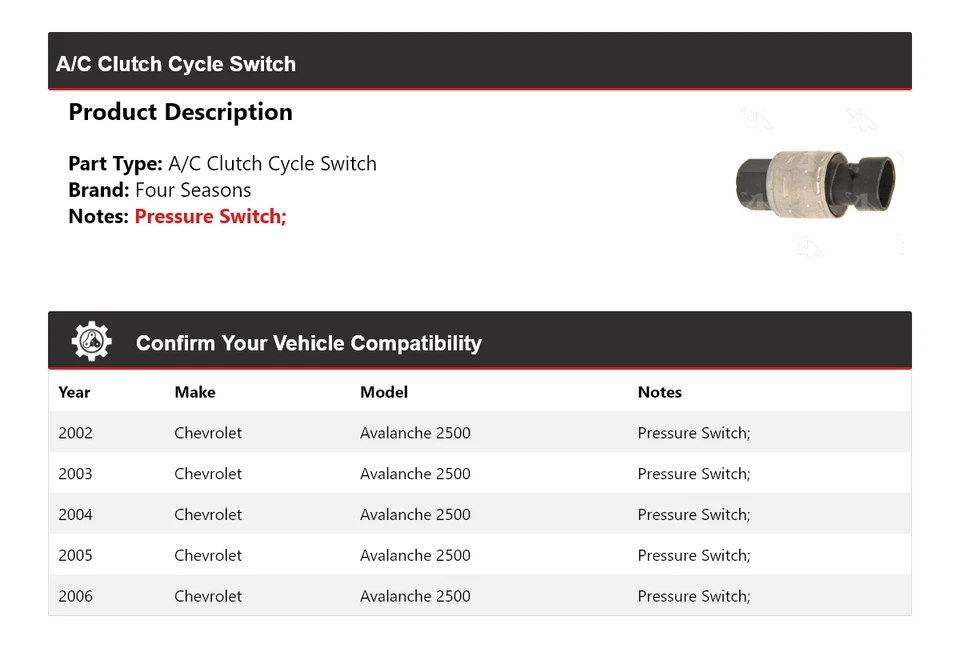This screenshot has height=648, width=960.
Task: Select the A/C Clutch Cycle Switch header
Action: [176, 64]
